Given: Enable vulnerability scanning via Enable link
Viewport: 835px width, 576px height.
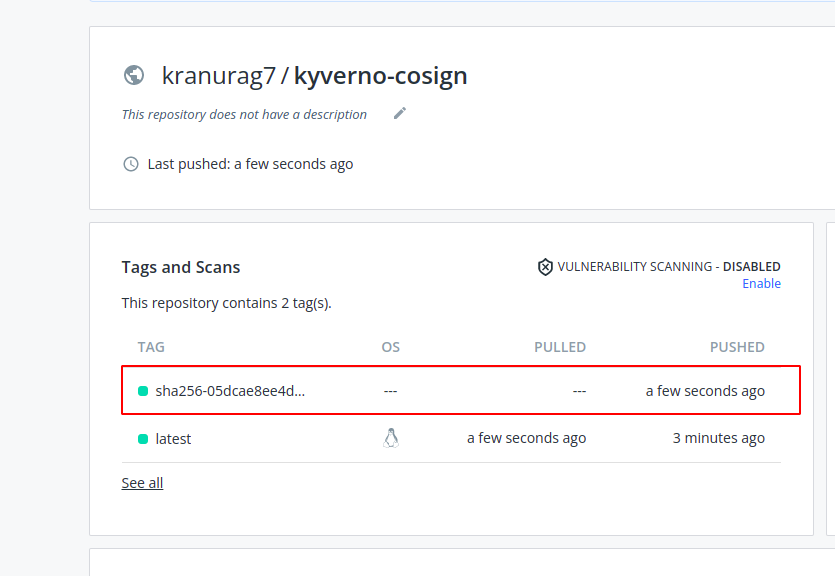Looking at the screenshot, I should 762,284.
